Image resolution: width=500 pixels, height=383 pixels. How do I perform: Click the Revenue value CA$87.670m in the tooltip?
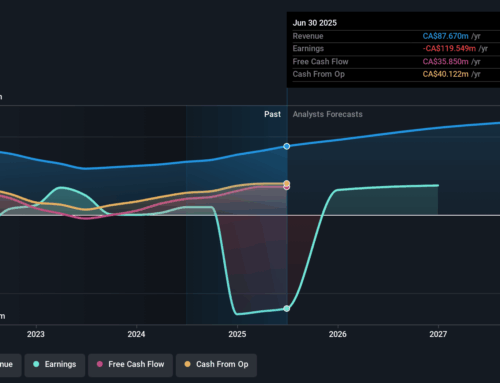[x=445, y=36]
